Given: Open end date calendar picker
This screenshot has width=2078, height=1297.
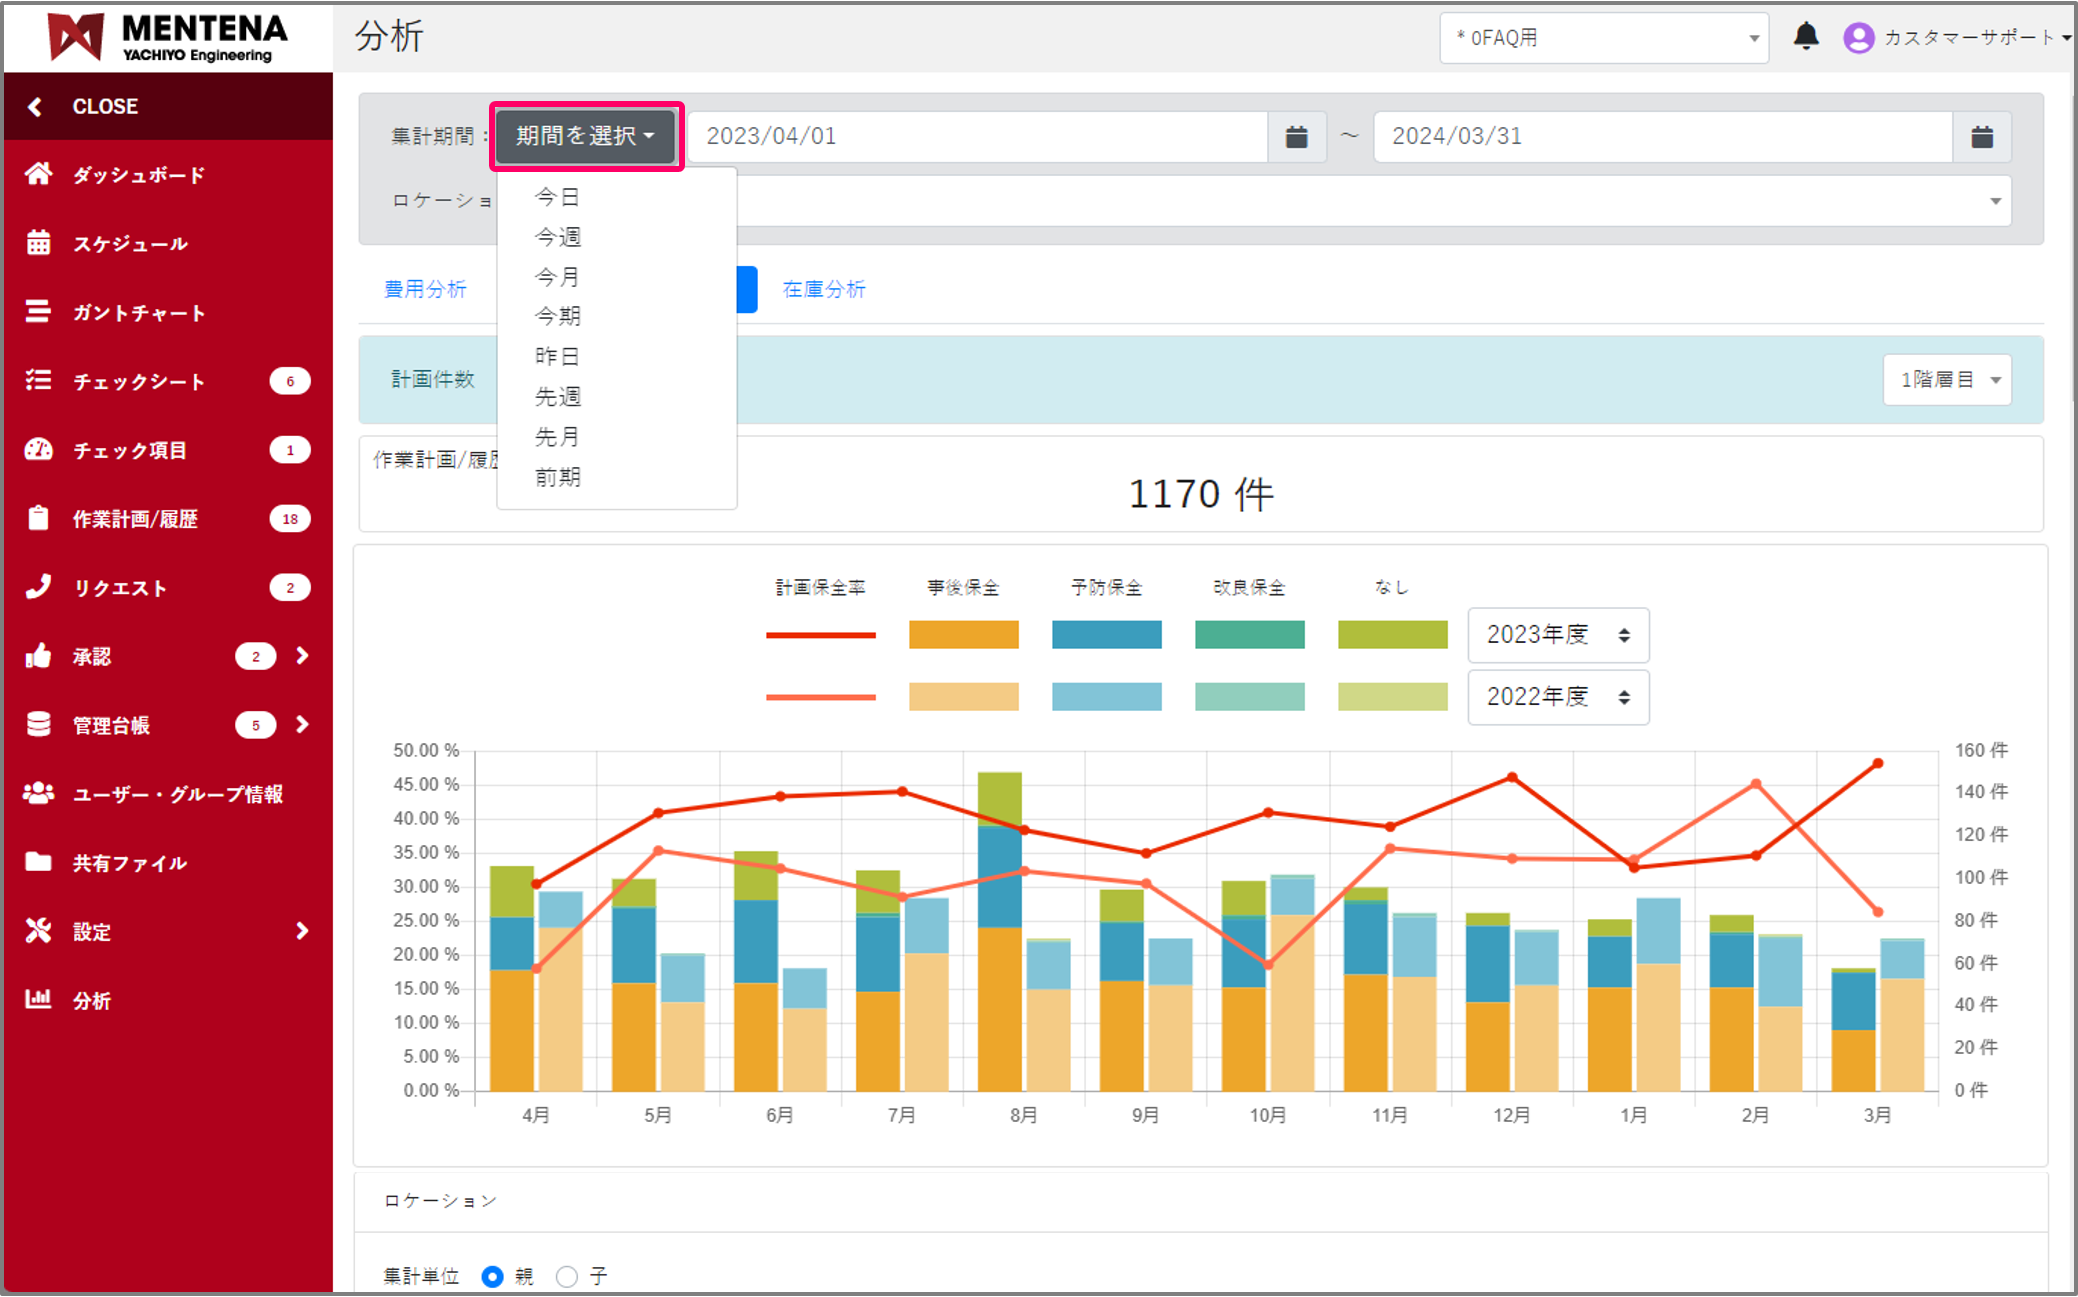Looking at the screenshot, I should [x=1981, y=136].
